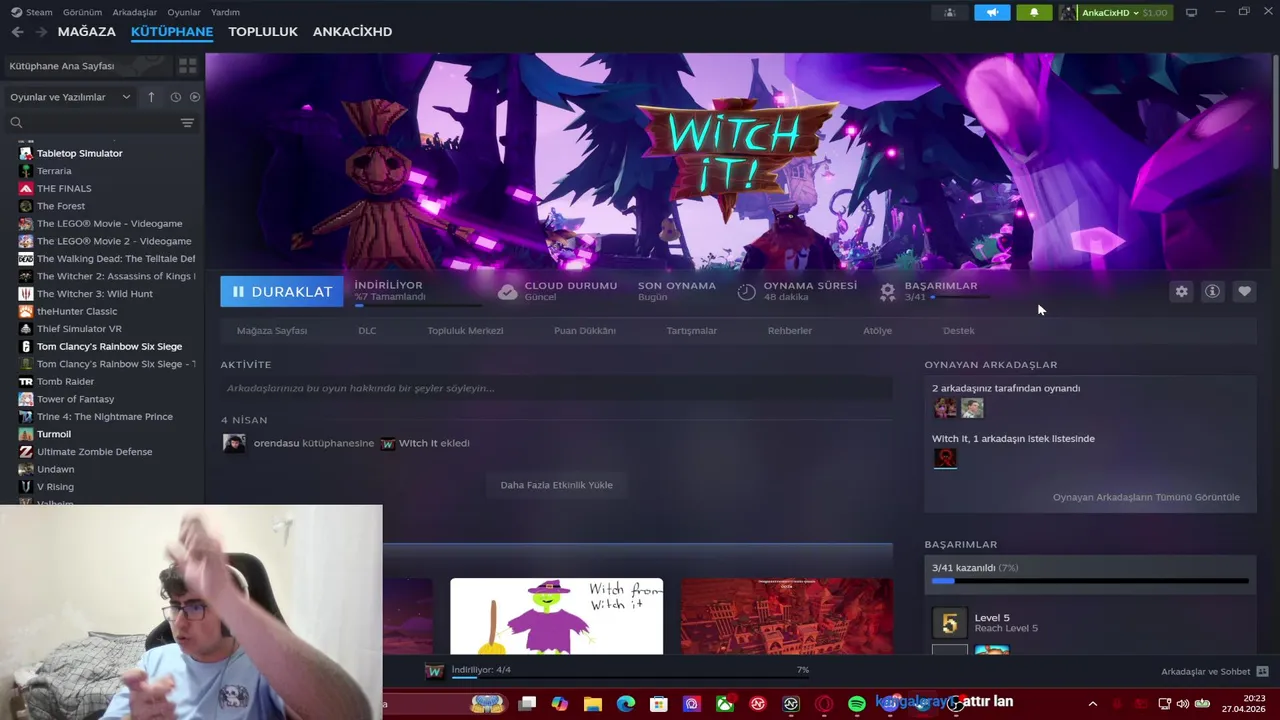Open the announcements megaphone icon
The image size is (1280, 720).
pos(992,12)
